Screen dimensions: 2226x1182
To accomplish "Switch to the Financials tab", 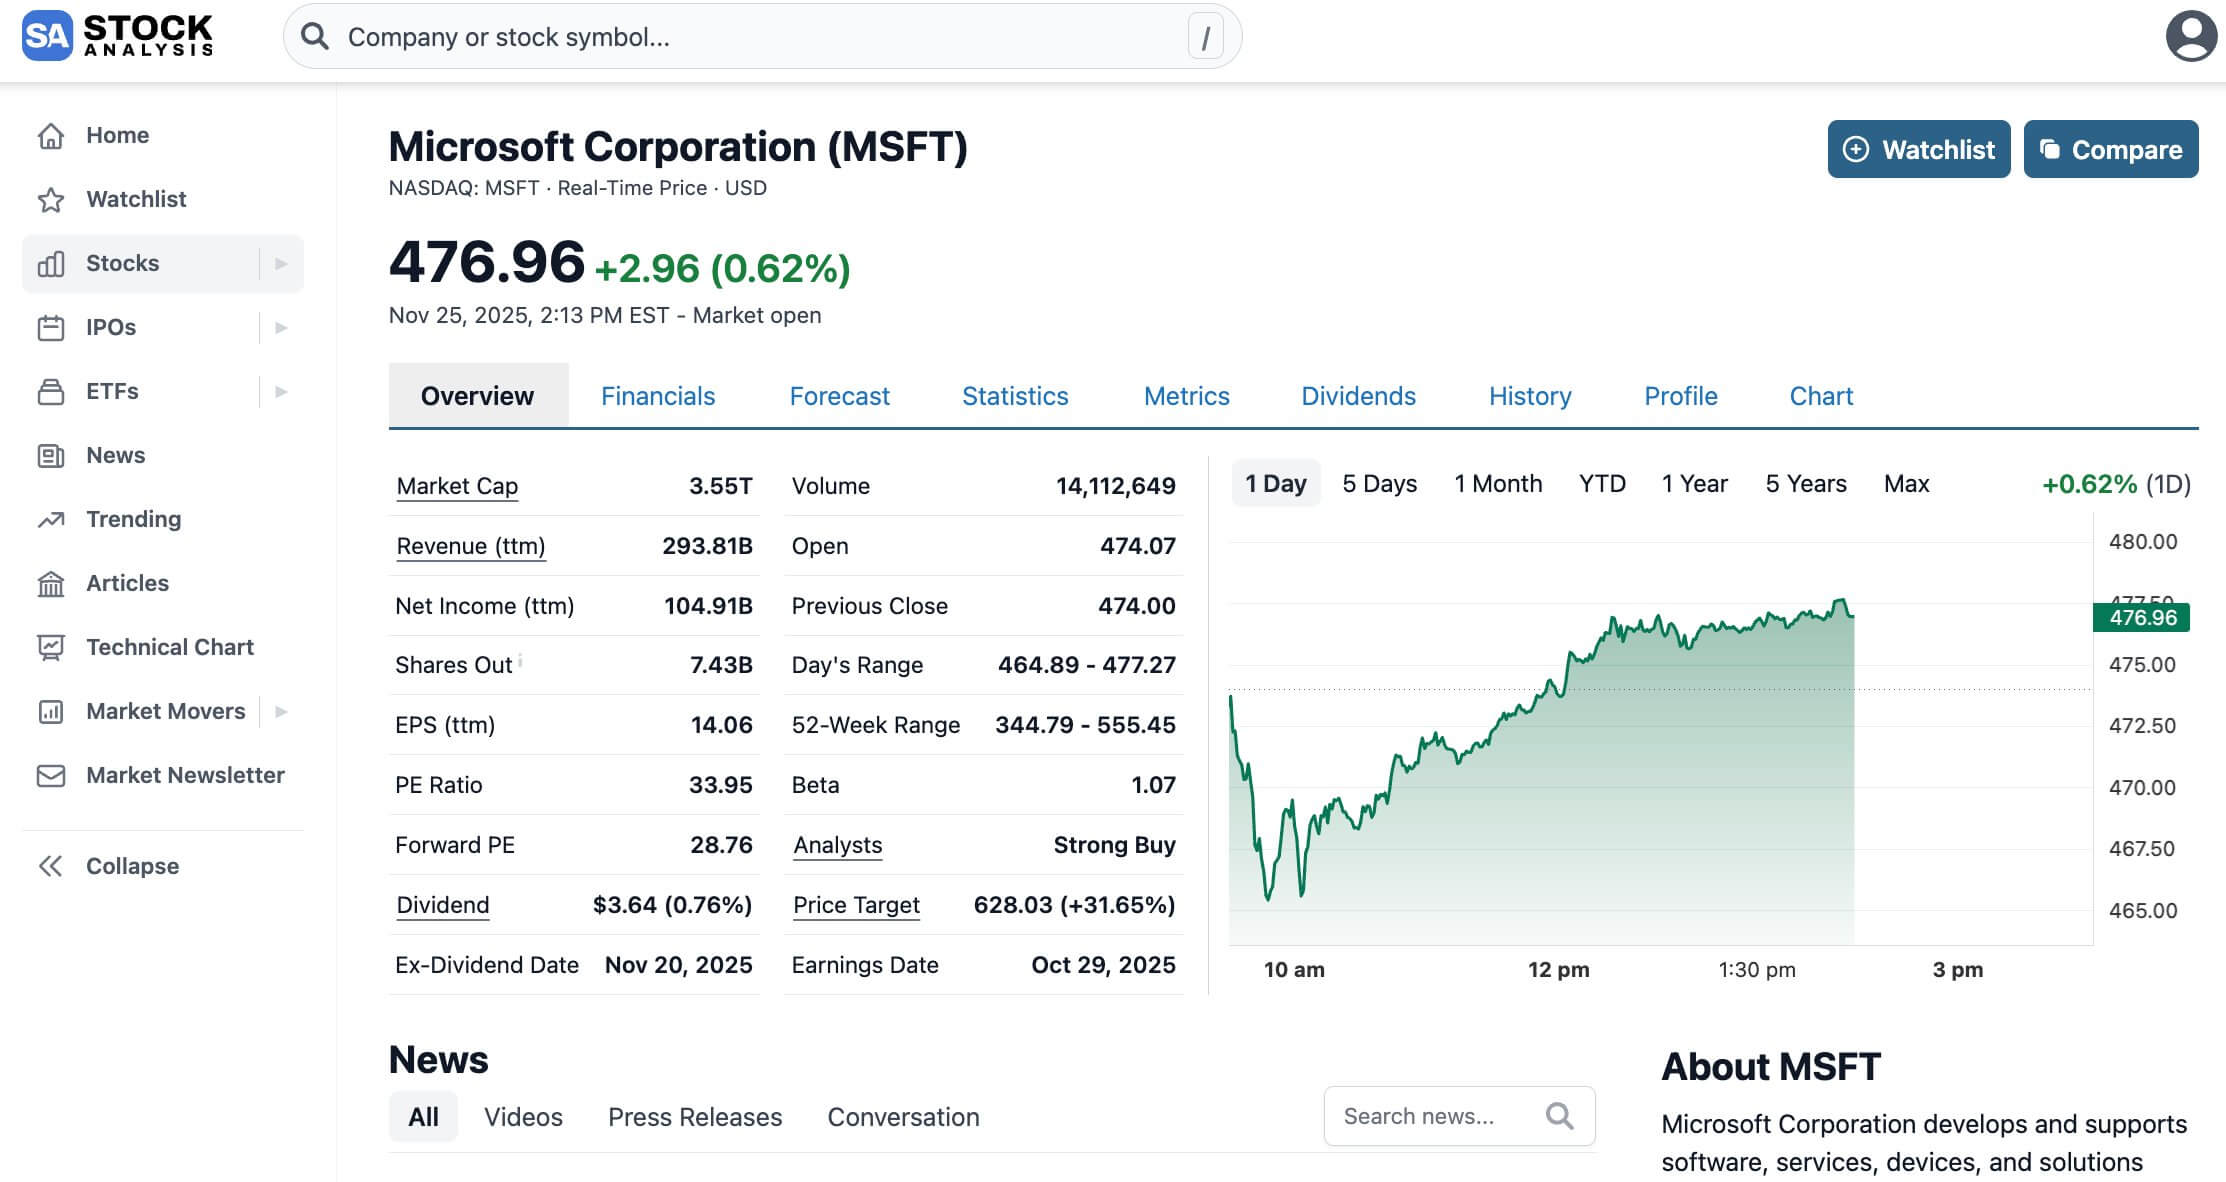I will tap(658, 395).
